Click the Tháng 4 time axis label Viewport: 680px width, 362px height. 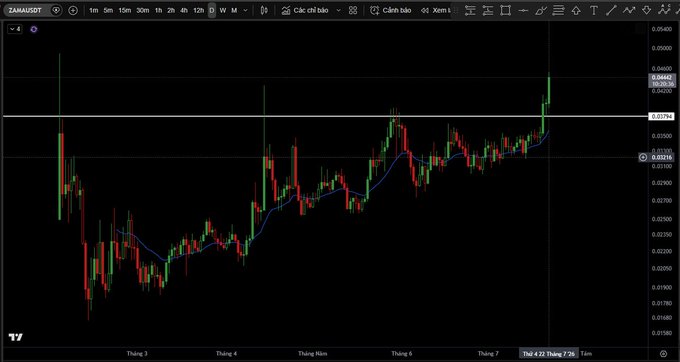(226, 354)
